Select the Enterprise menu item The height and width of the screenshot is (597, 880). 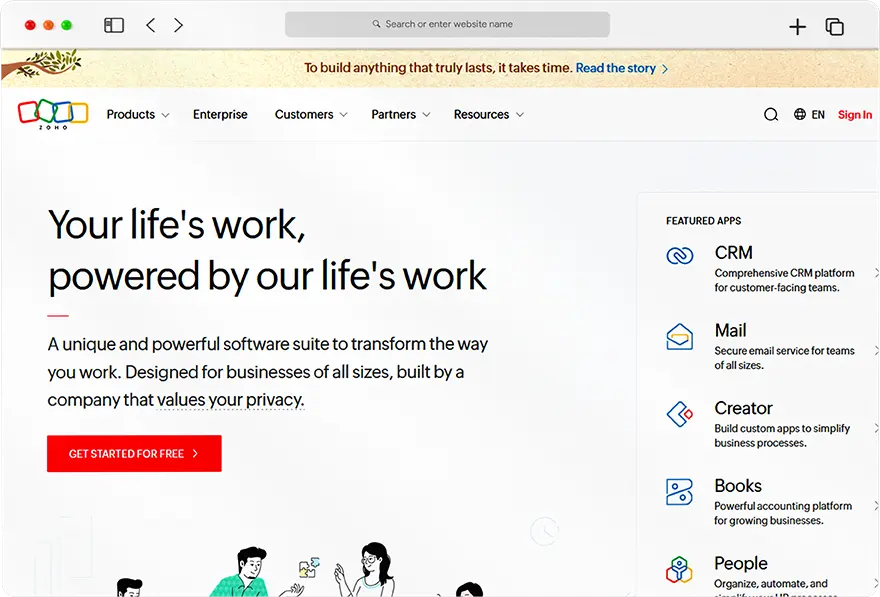click(x=220, y=114)
